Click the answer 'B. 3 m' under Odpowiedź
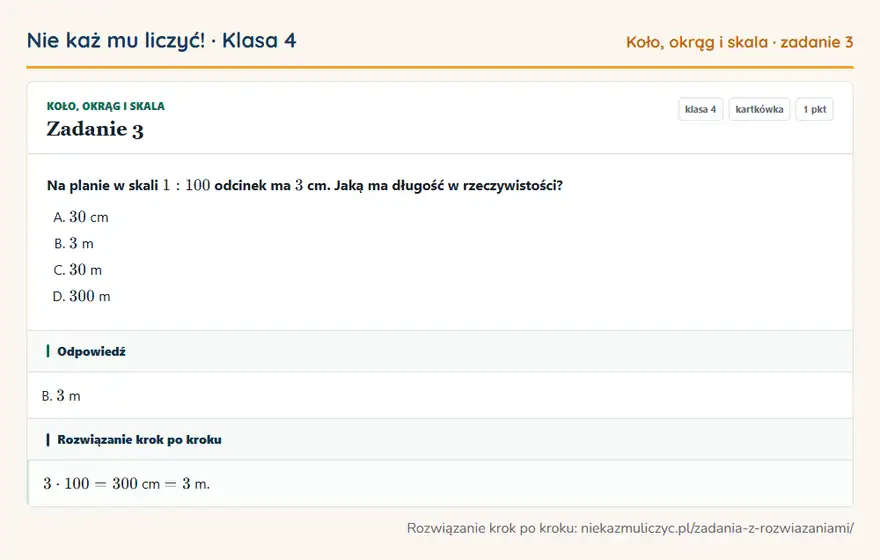 (61, 396)
